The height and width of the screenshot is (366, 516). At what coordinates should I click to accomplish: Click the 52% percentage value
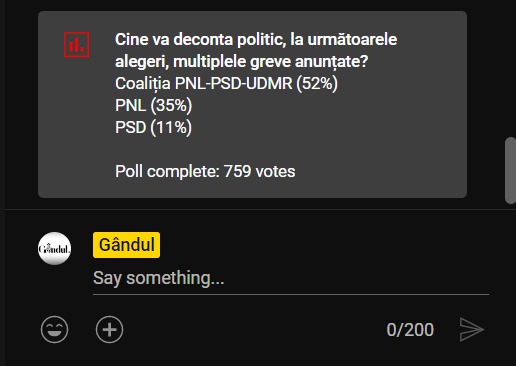point(317,83)
